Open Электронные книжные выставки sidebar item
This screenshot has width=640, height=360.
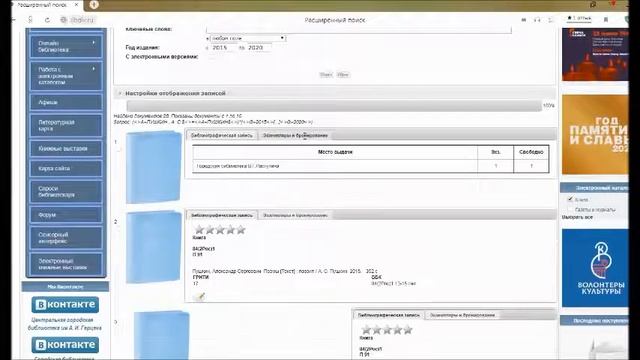click(66, 264)
